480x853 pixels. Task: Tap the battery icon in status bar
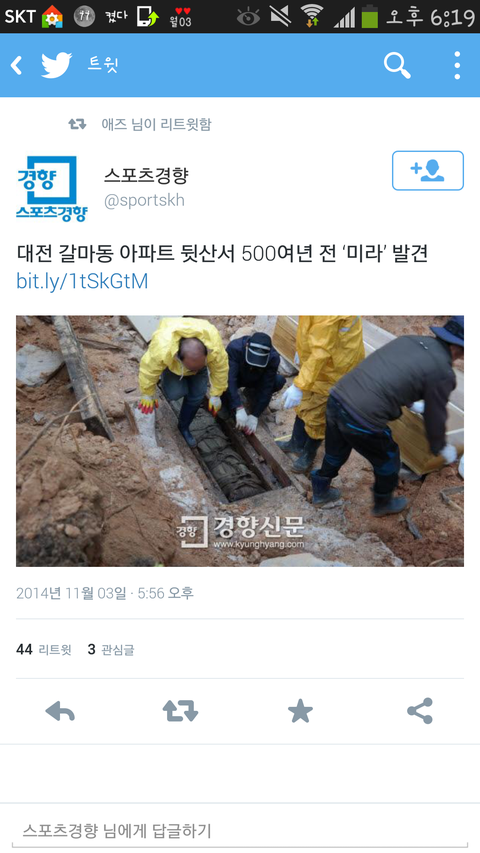point(370,16)
